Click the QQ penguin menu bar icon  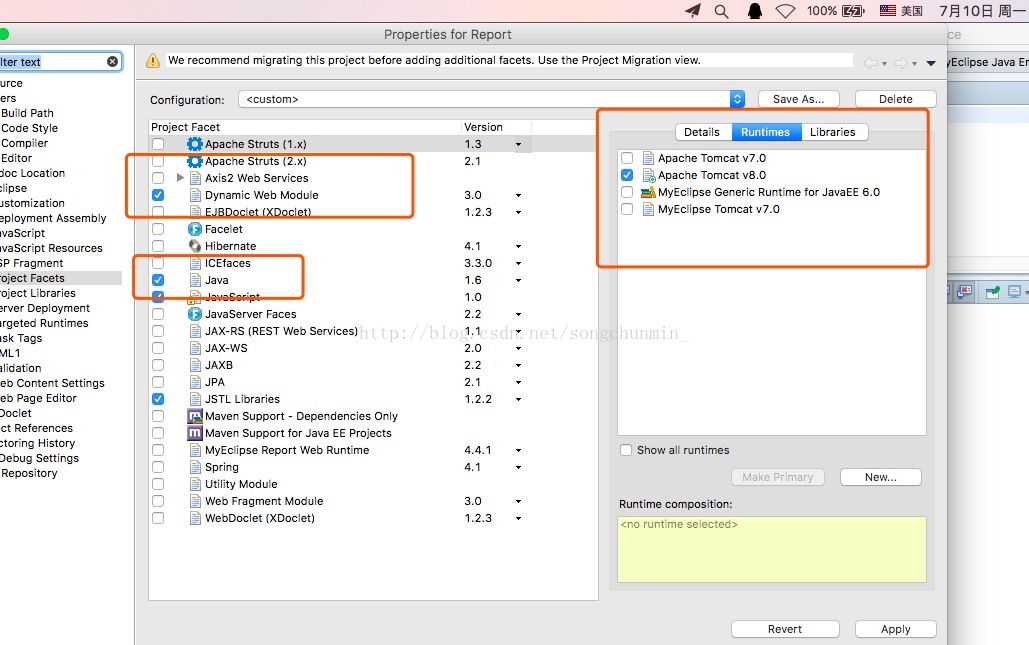(x=755, y=11)
